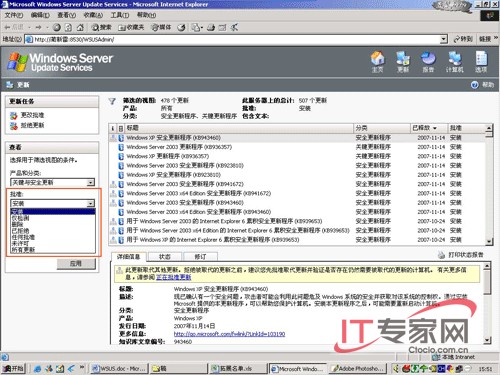
Task: Click the 更改批准 link
Action: point(32,115)
